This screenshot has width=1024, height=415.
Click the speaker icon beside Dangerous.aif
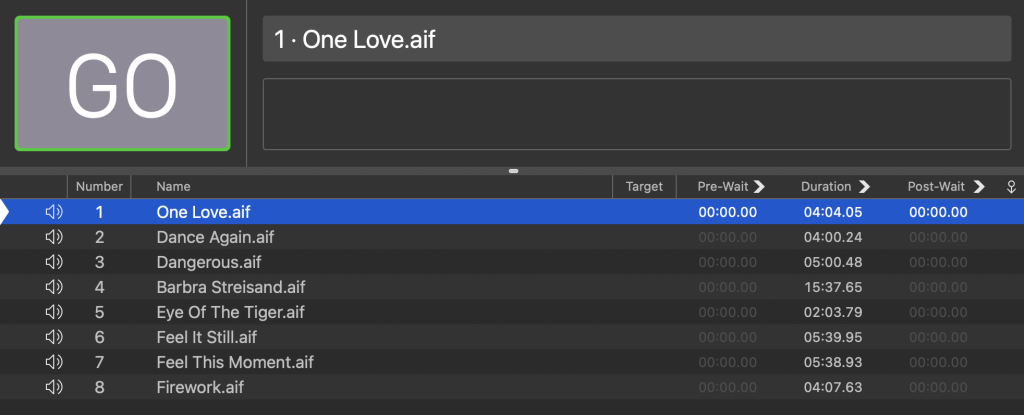point(54,262)
